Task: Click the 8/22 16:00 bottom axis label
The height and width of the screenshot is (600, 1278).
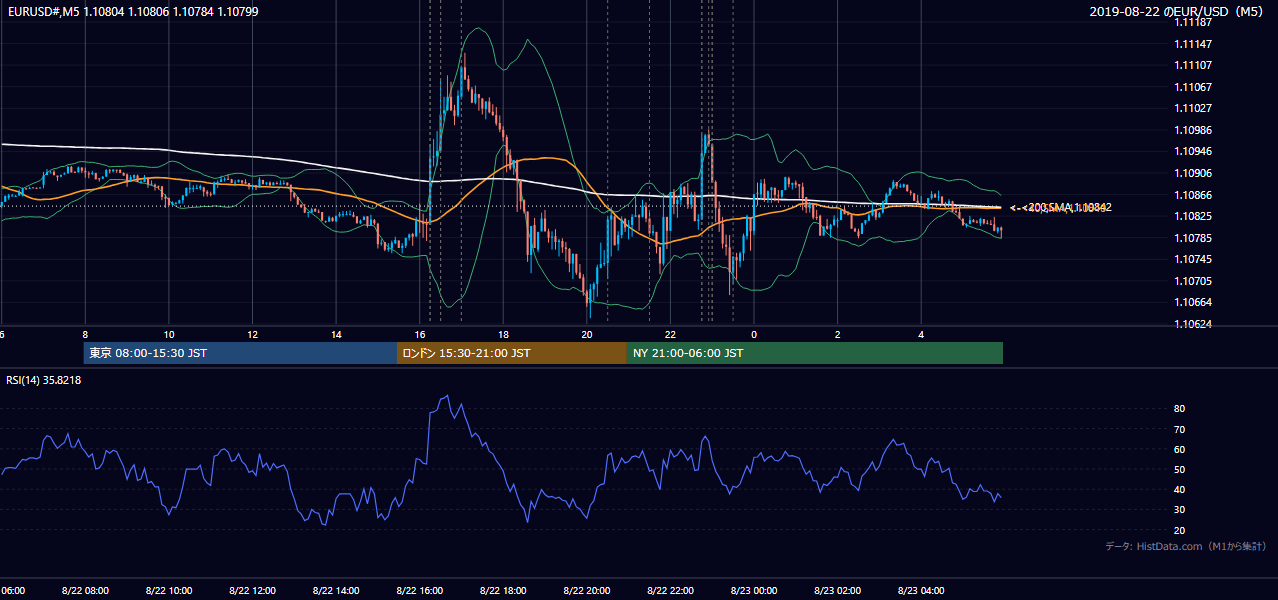Action: pos(420,590)
